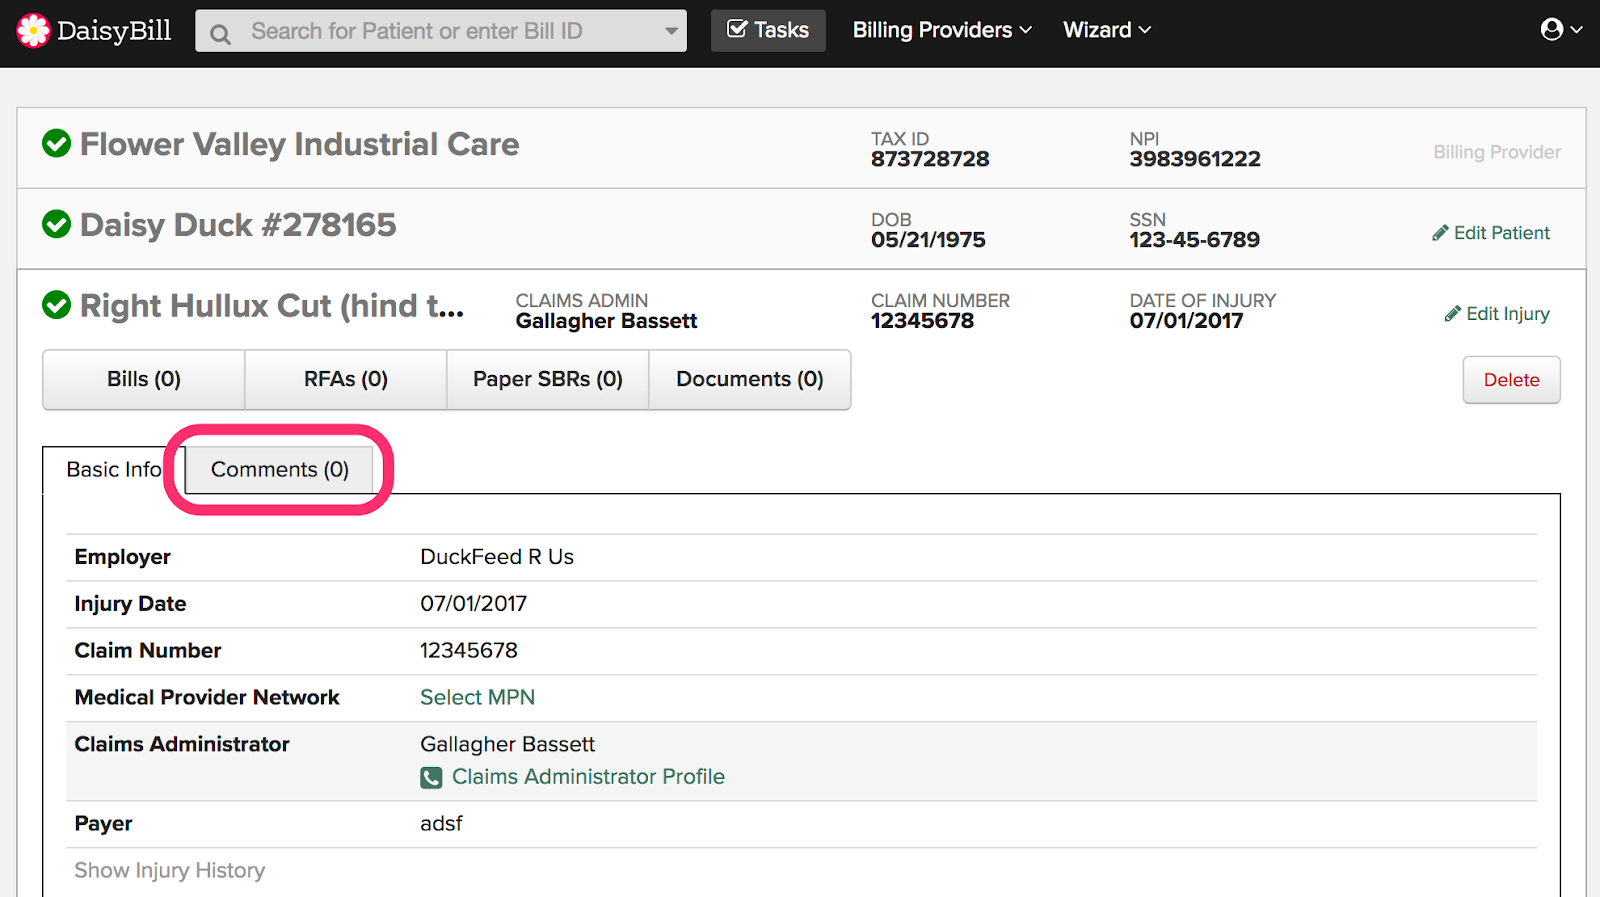
Task: Select the header date of injury 07/01/2017
Action: [x=1186, y=321]
